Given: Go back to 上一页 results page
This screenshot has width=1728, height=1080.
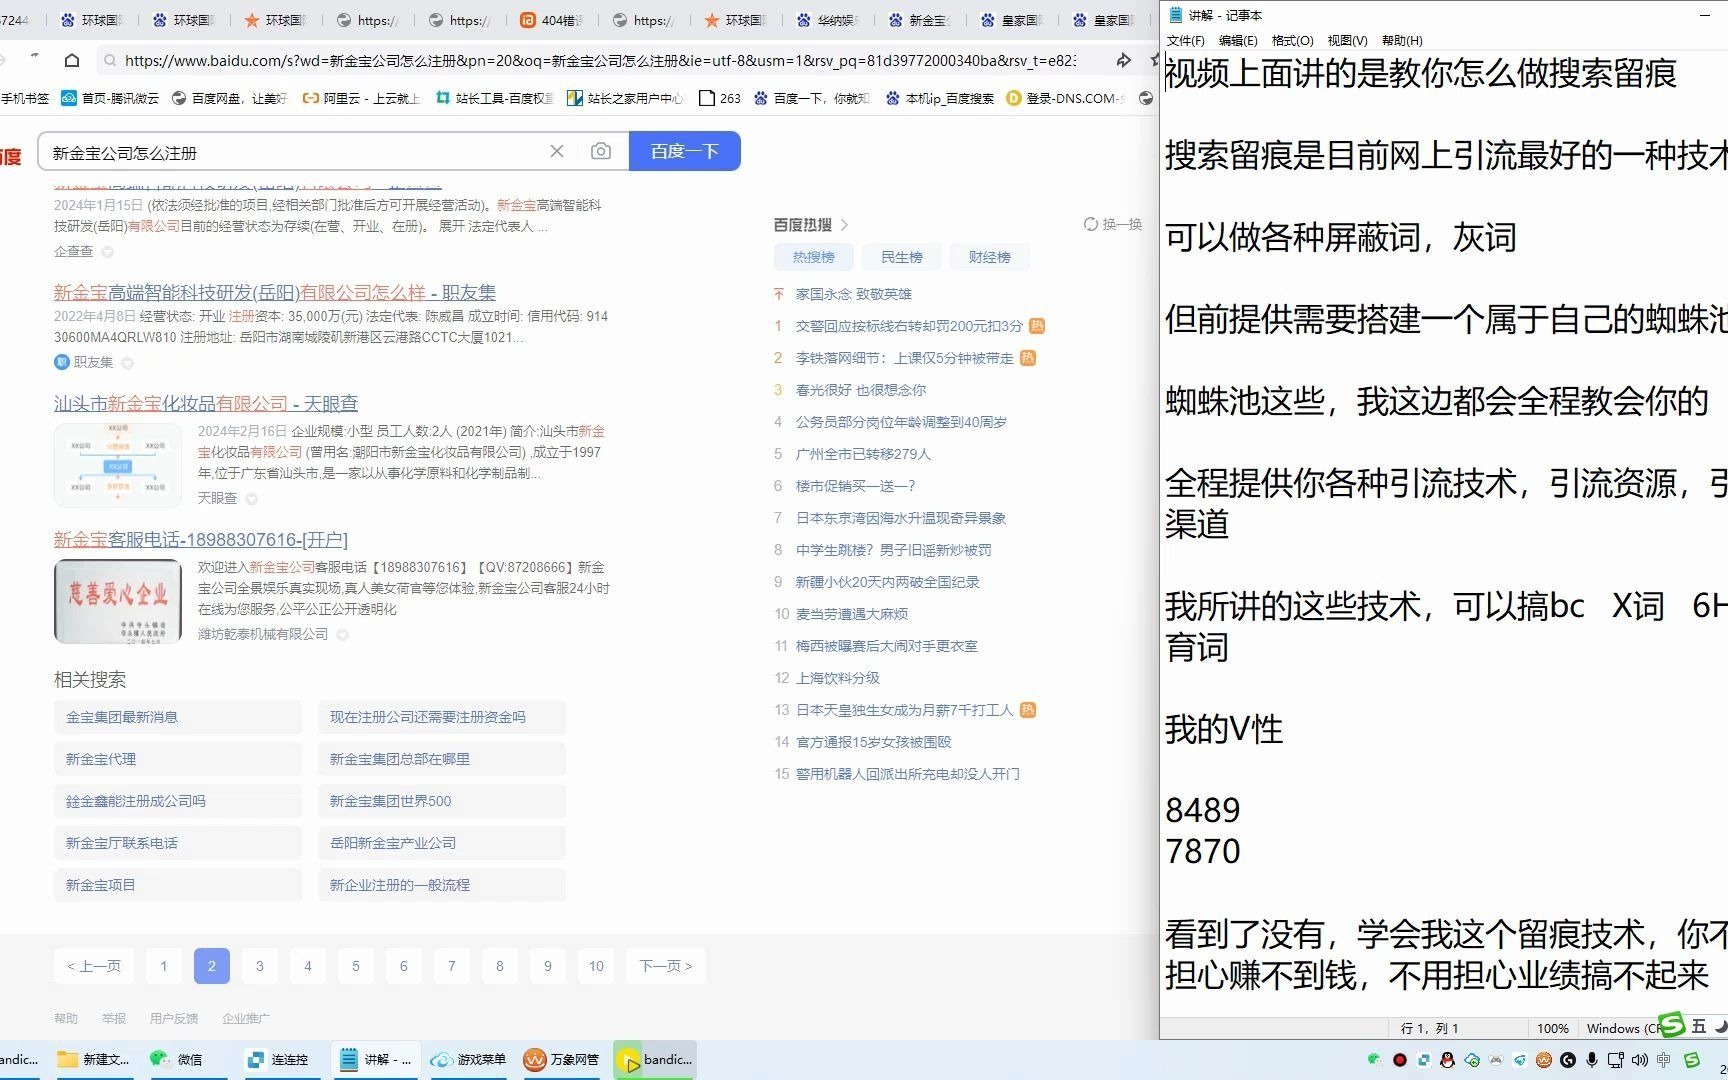Looking at the screenshot, I should tap(93, 966).
